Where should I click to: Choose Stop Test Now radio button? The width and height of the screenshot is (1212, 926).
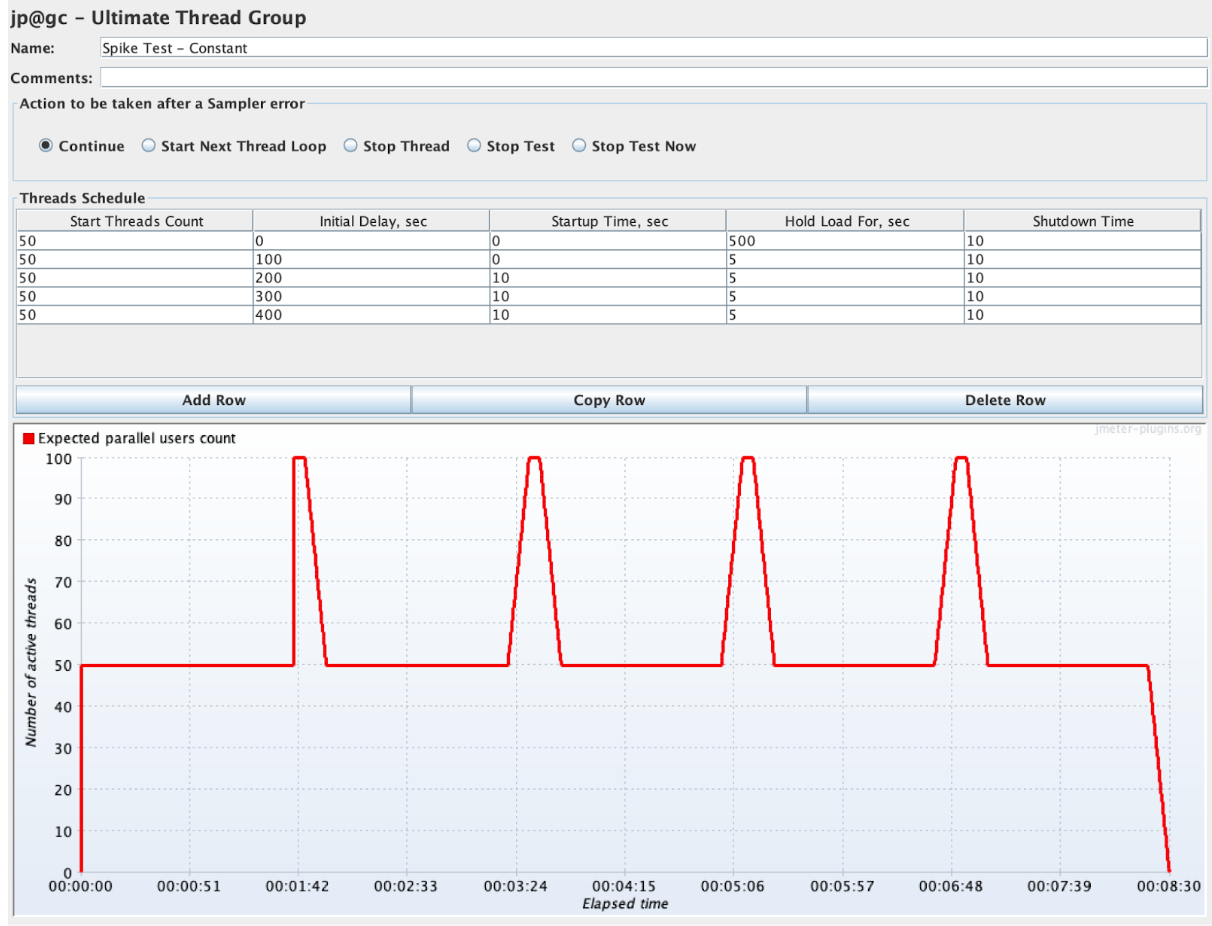(579, 146)
